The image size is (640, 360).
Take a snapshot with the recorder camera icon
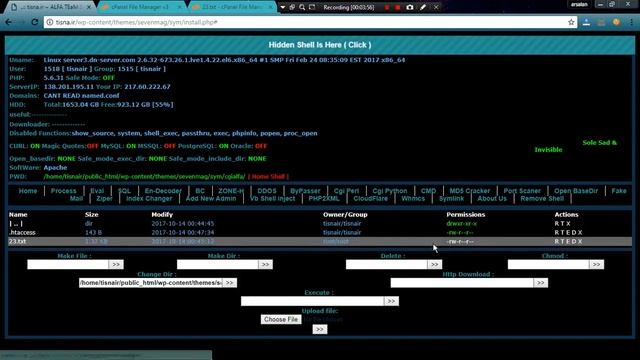(x=410, y=7)
